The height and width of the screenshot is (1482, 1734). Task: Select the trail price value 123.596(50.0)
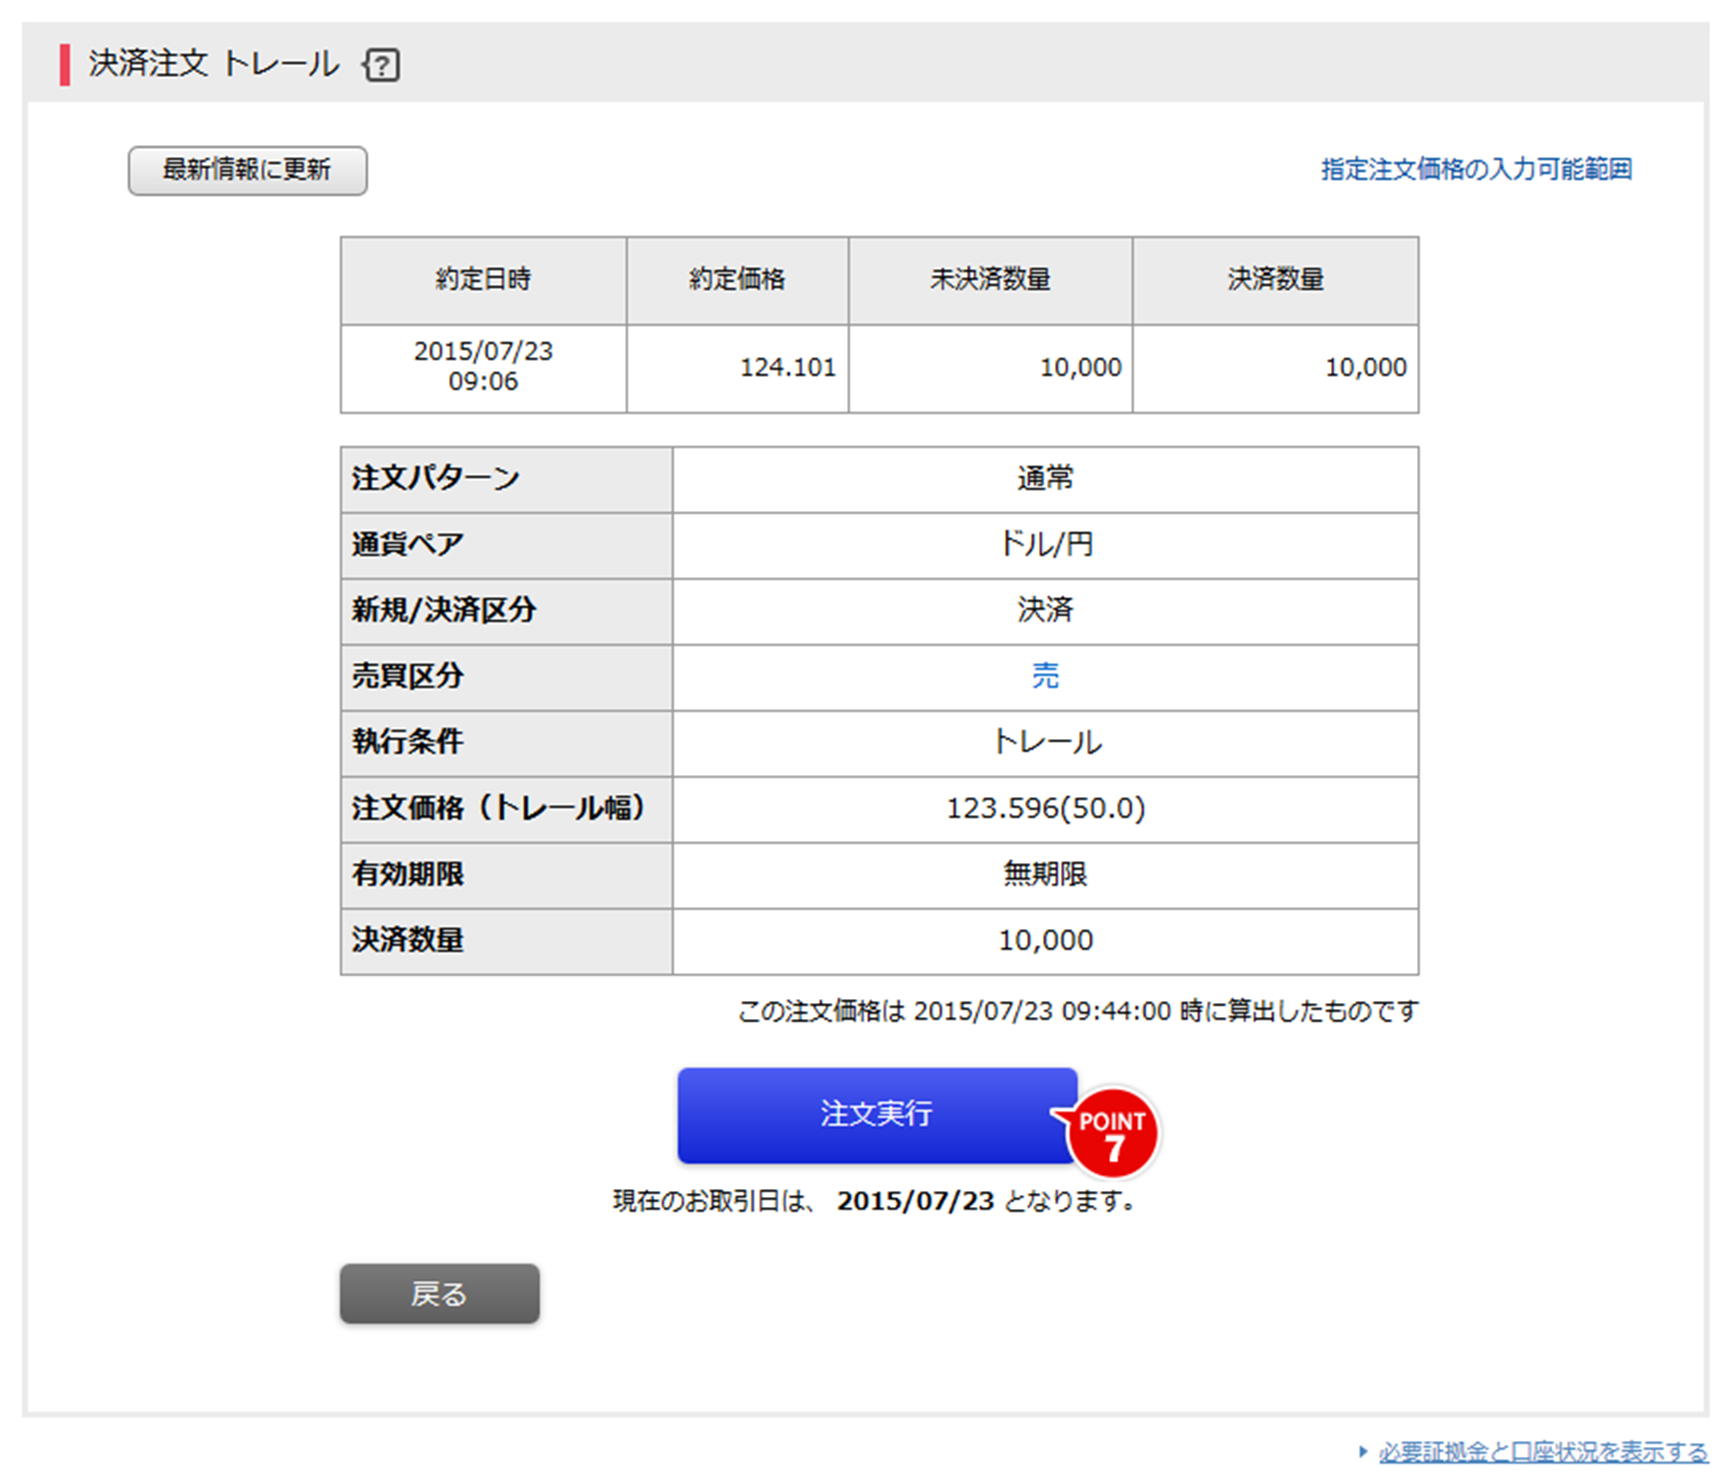(1045, 808)
